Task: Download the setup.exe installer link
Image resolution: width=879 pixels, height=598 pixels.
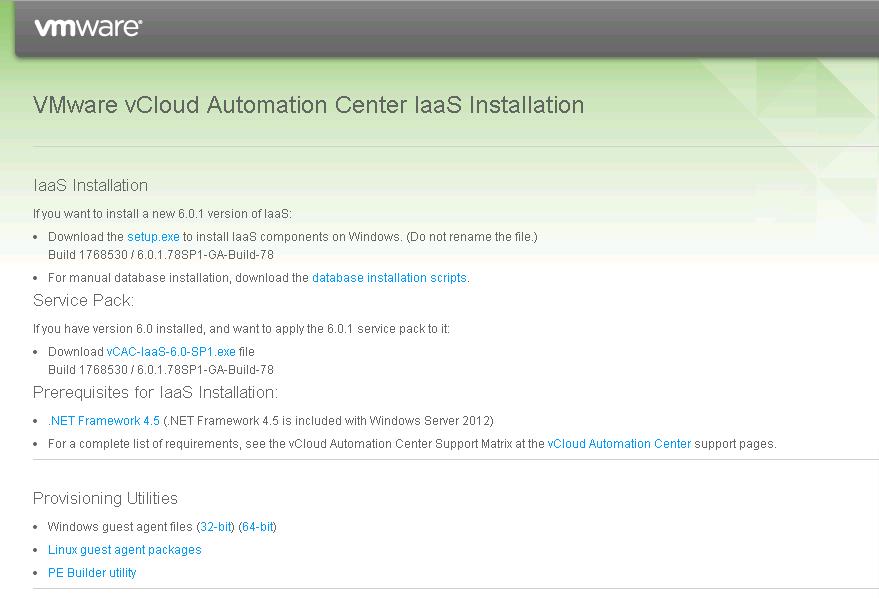Action: pos(153,237)
